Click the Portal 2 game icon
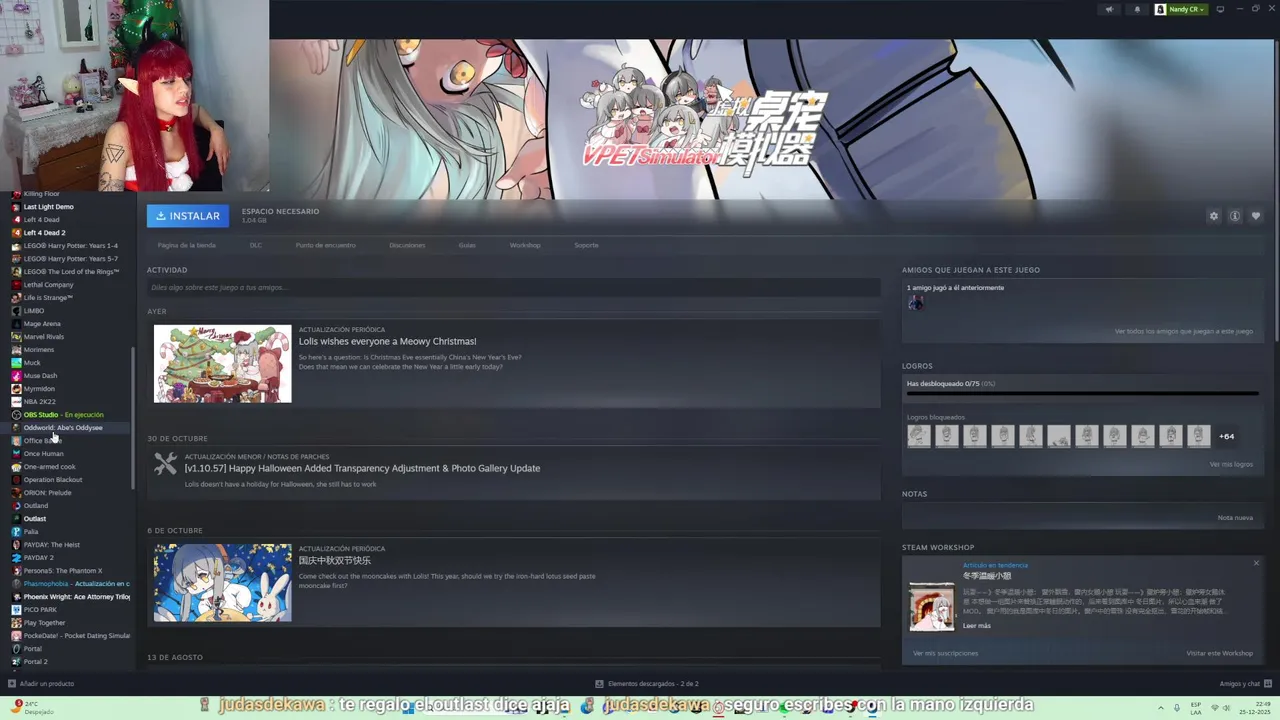 tap(16, 662)
